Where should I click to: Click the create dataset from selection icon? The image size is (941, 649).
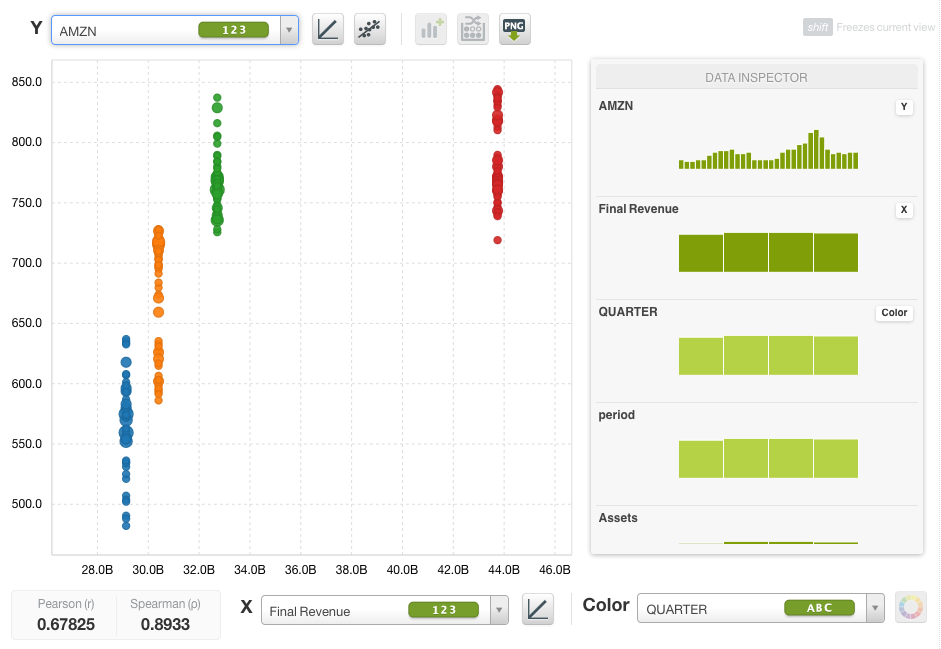pyautogui.click(x=473, y=30)
